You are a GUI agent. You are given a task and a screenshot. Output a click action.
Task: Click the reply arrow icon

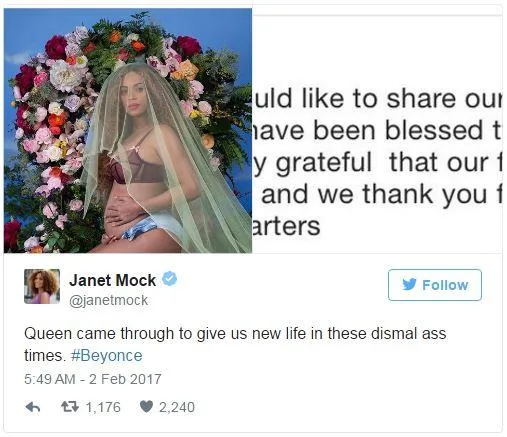[x=33, y=407]
